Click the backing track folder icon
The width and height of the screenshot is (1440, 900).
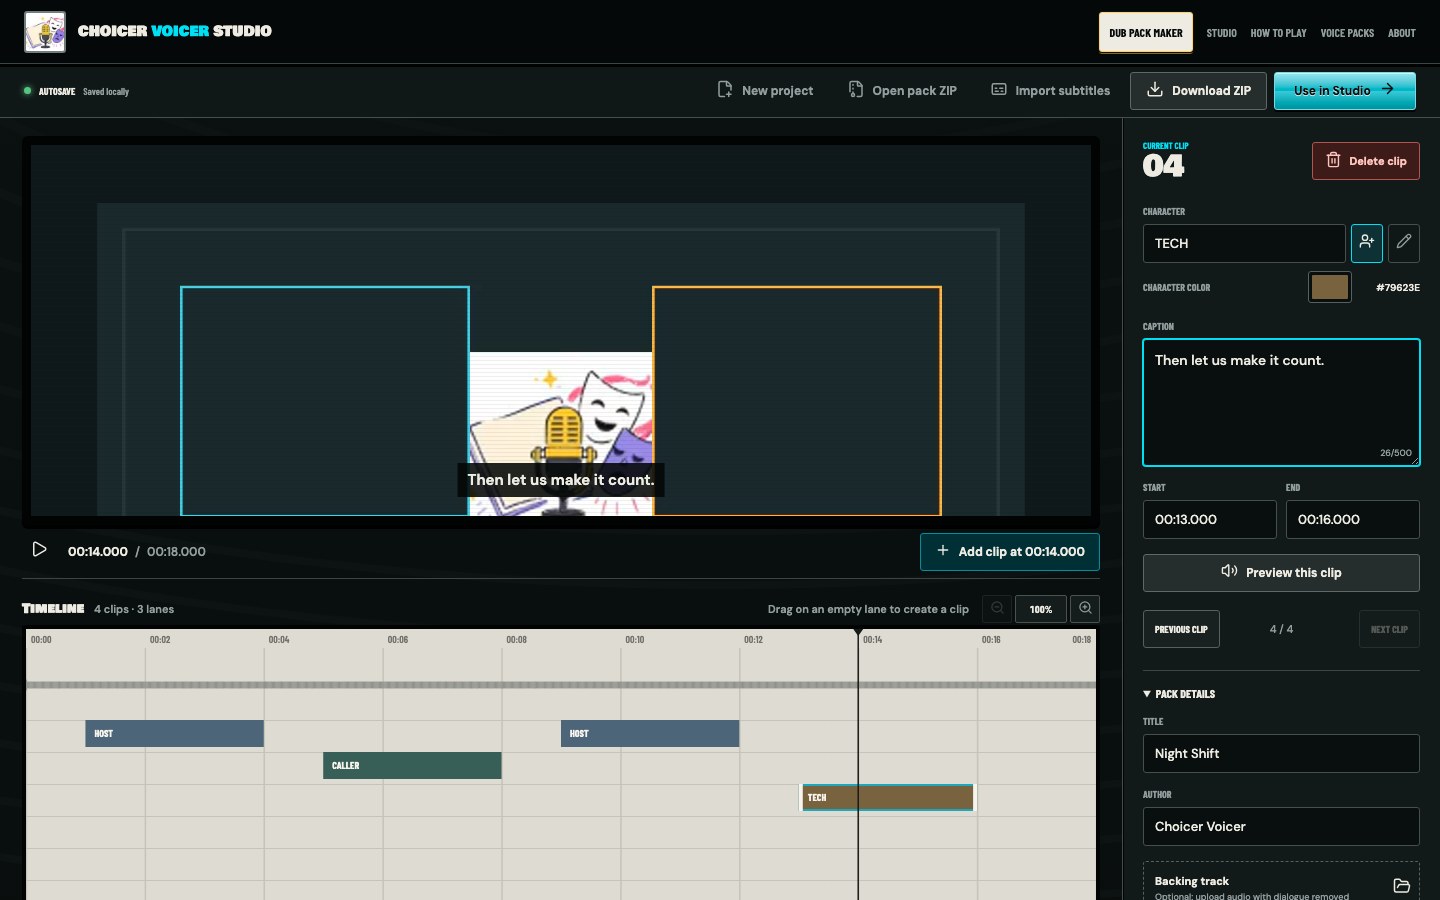(1401, 886)
